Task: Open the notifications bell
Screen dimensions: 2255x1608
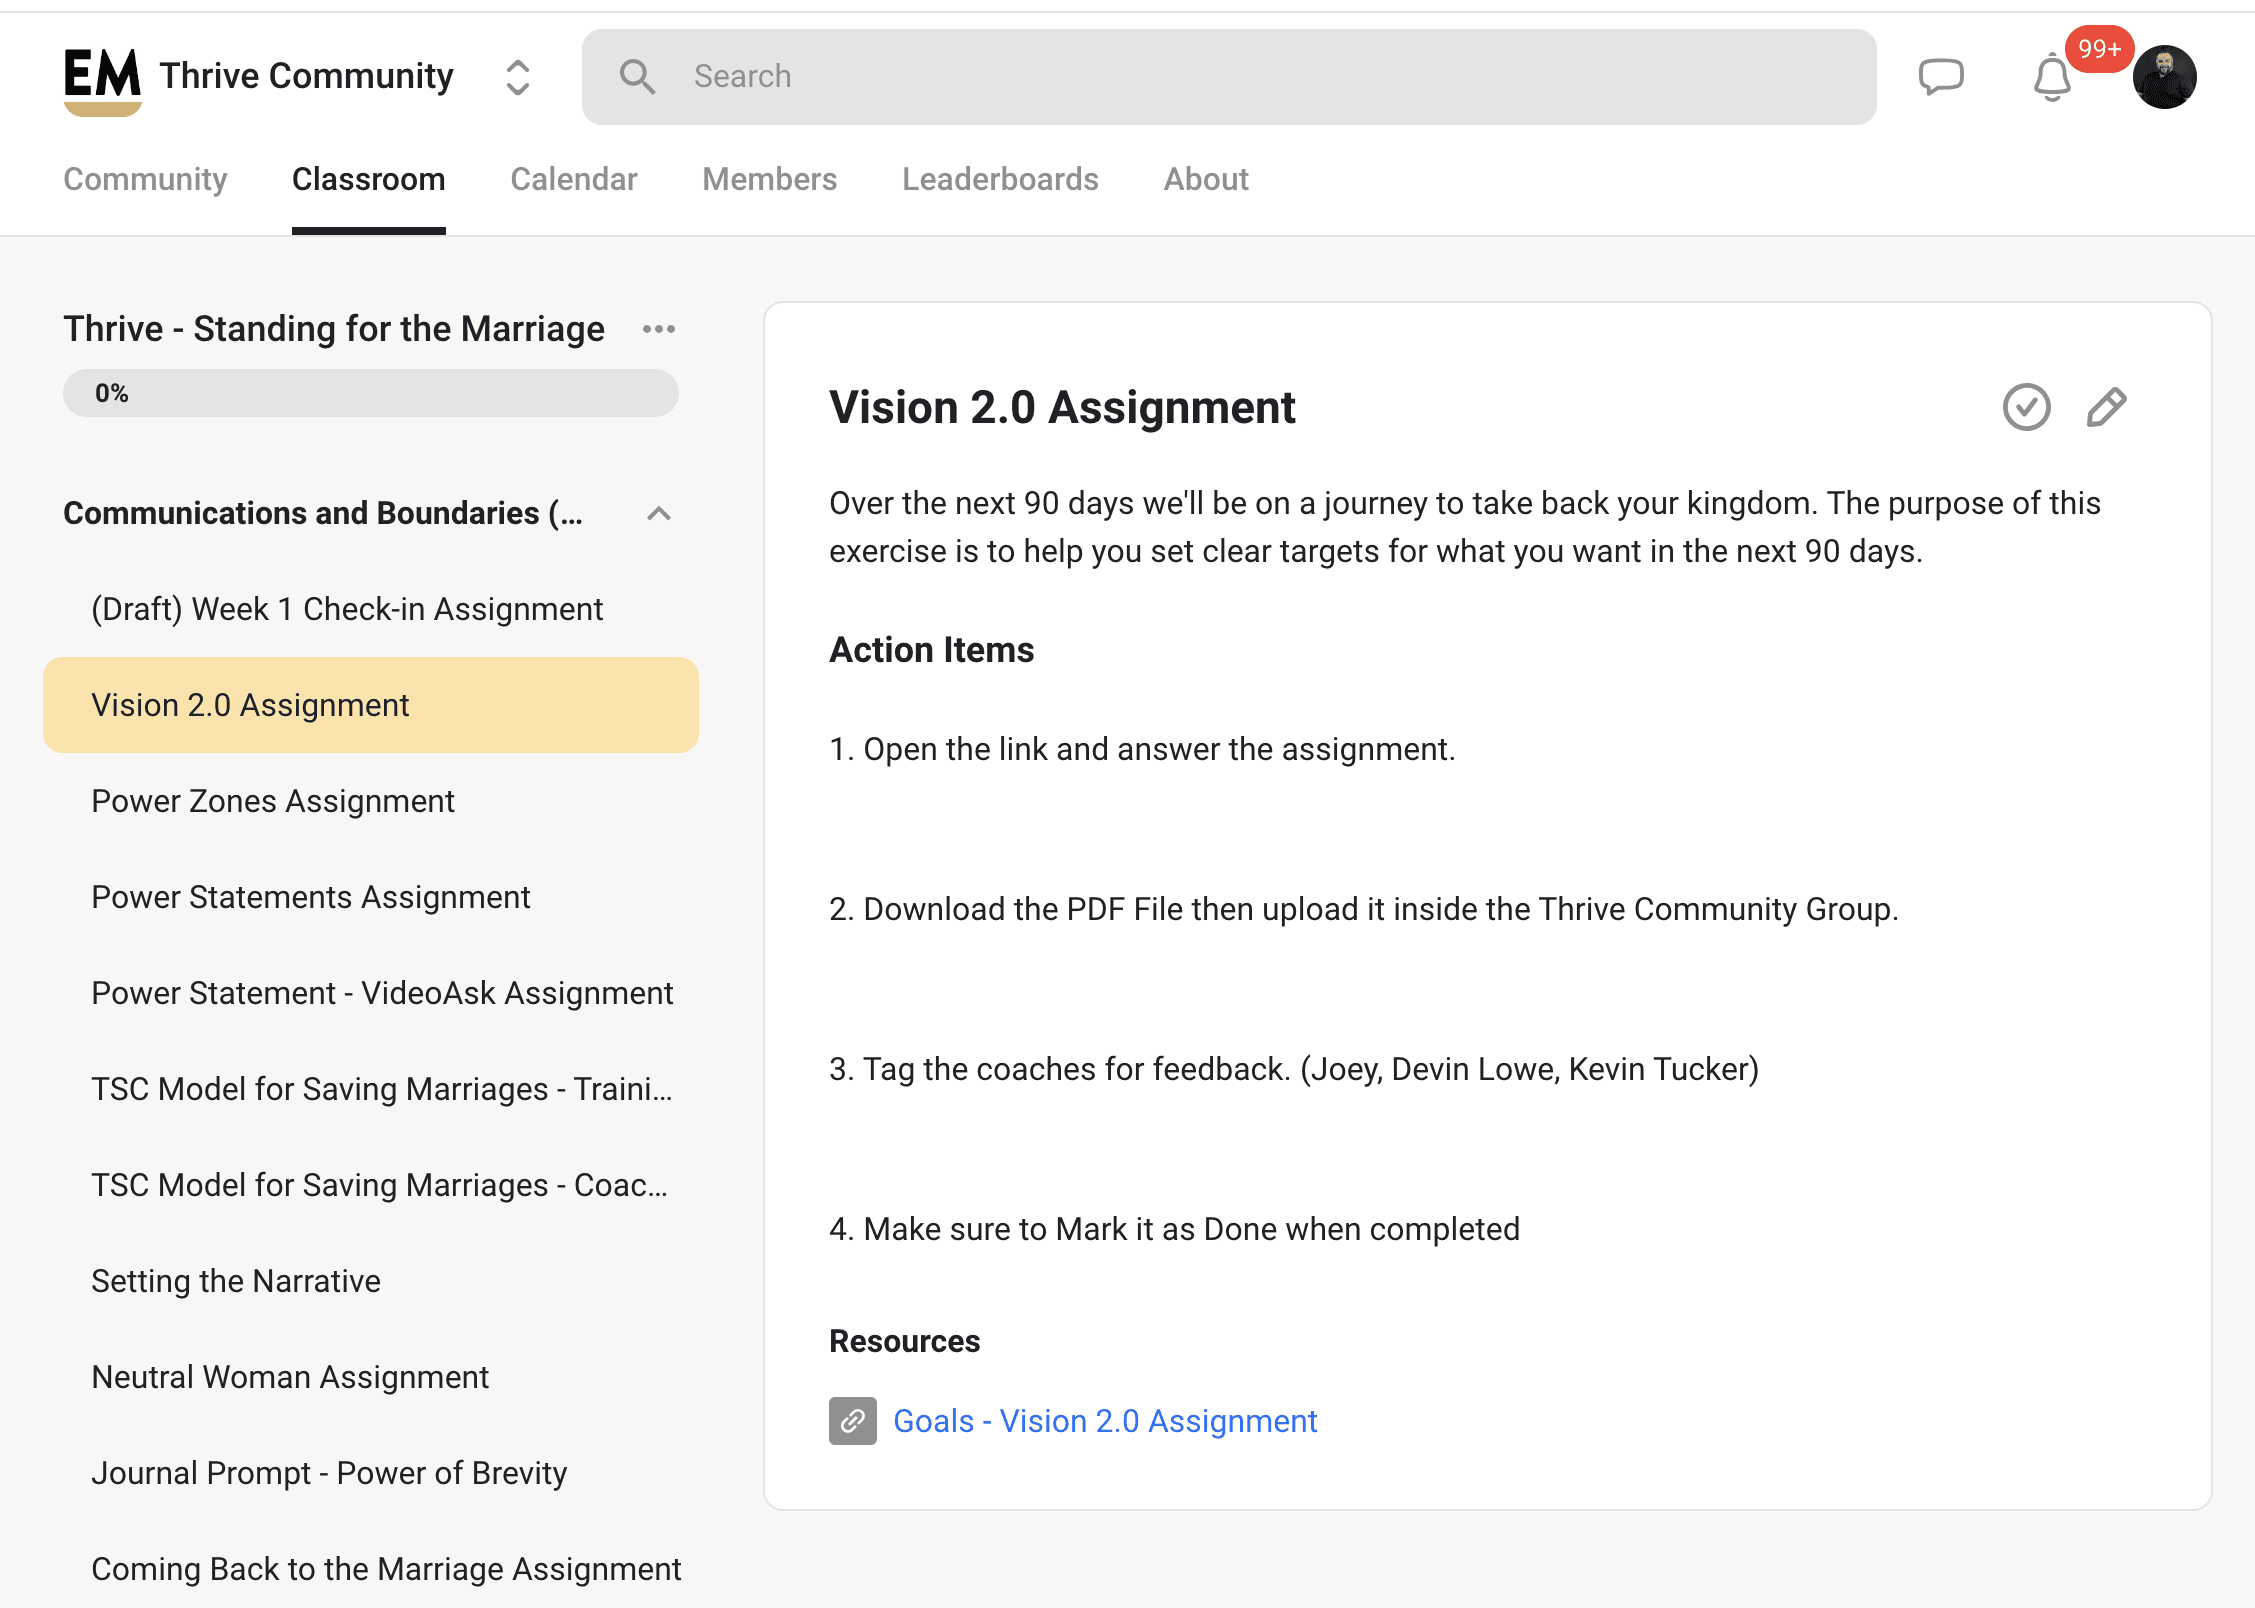Action: point(2051,78)
